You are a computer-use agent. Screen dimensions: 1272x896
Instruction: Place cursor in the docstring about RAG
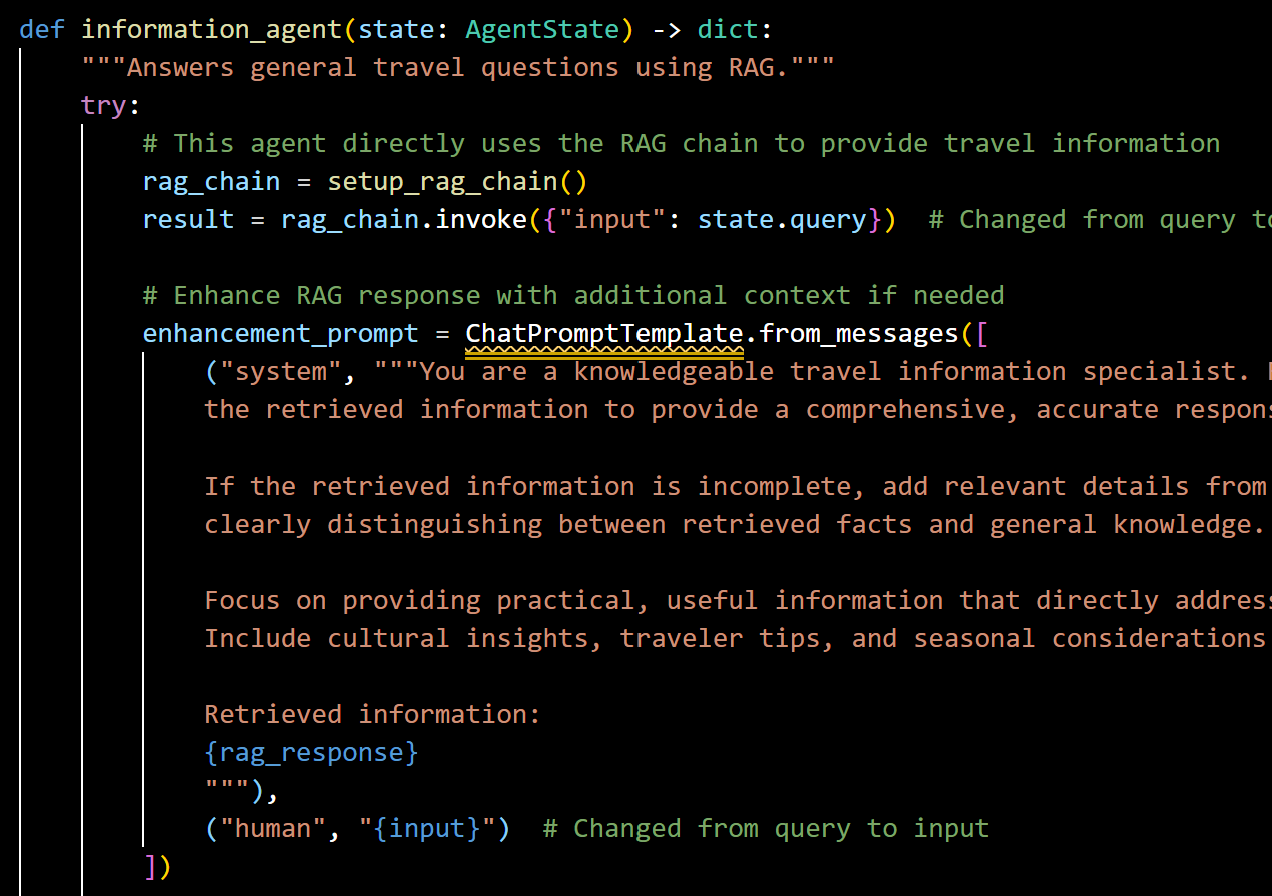click(x=458, y=67)
